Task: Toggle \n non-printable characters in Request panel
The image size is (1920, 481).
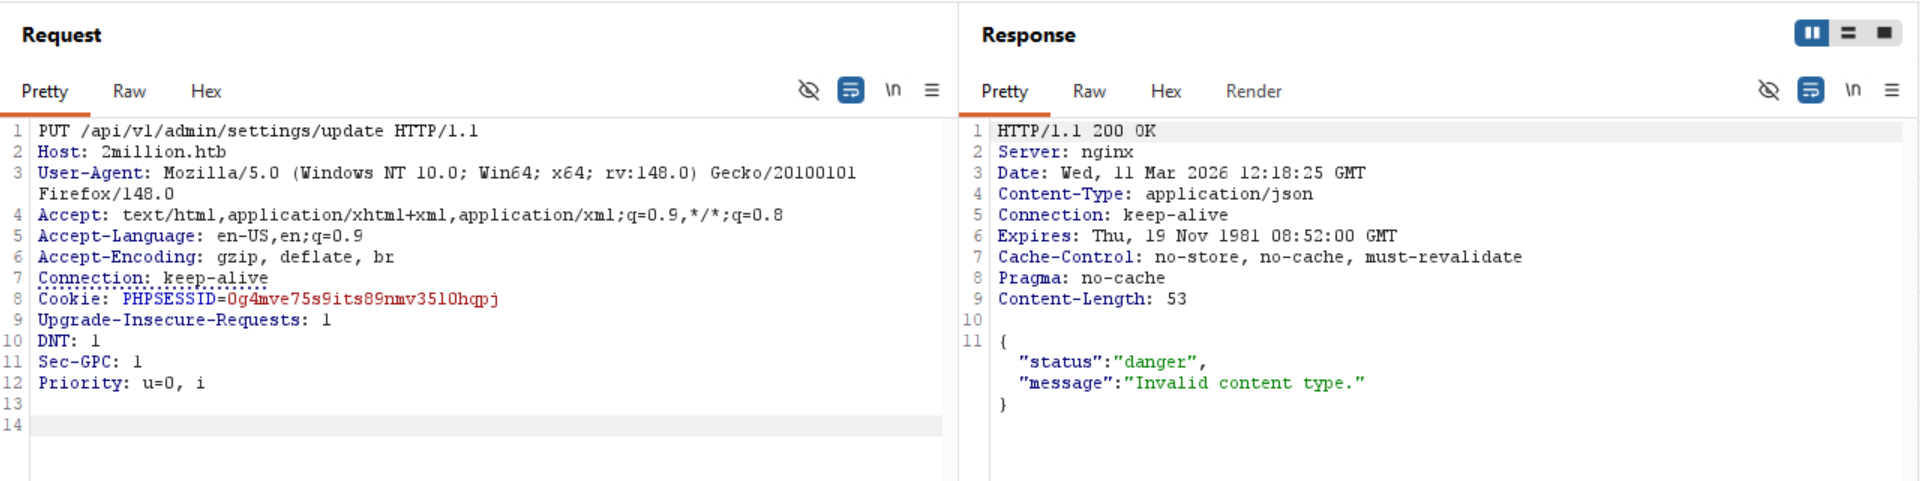Action: (x=893, y=90)
